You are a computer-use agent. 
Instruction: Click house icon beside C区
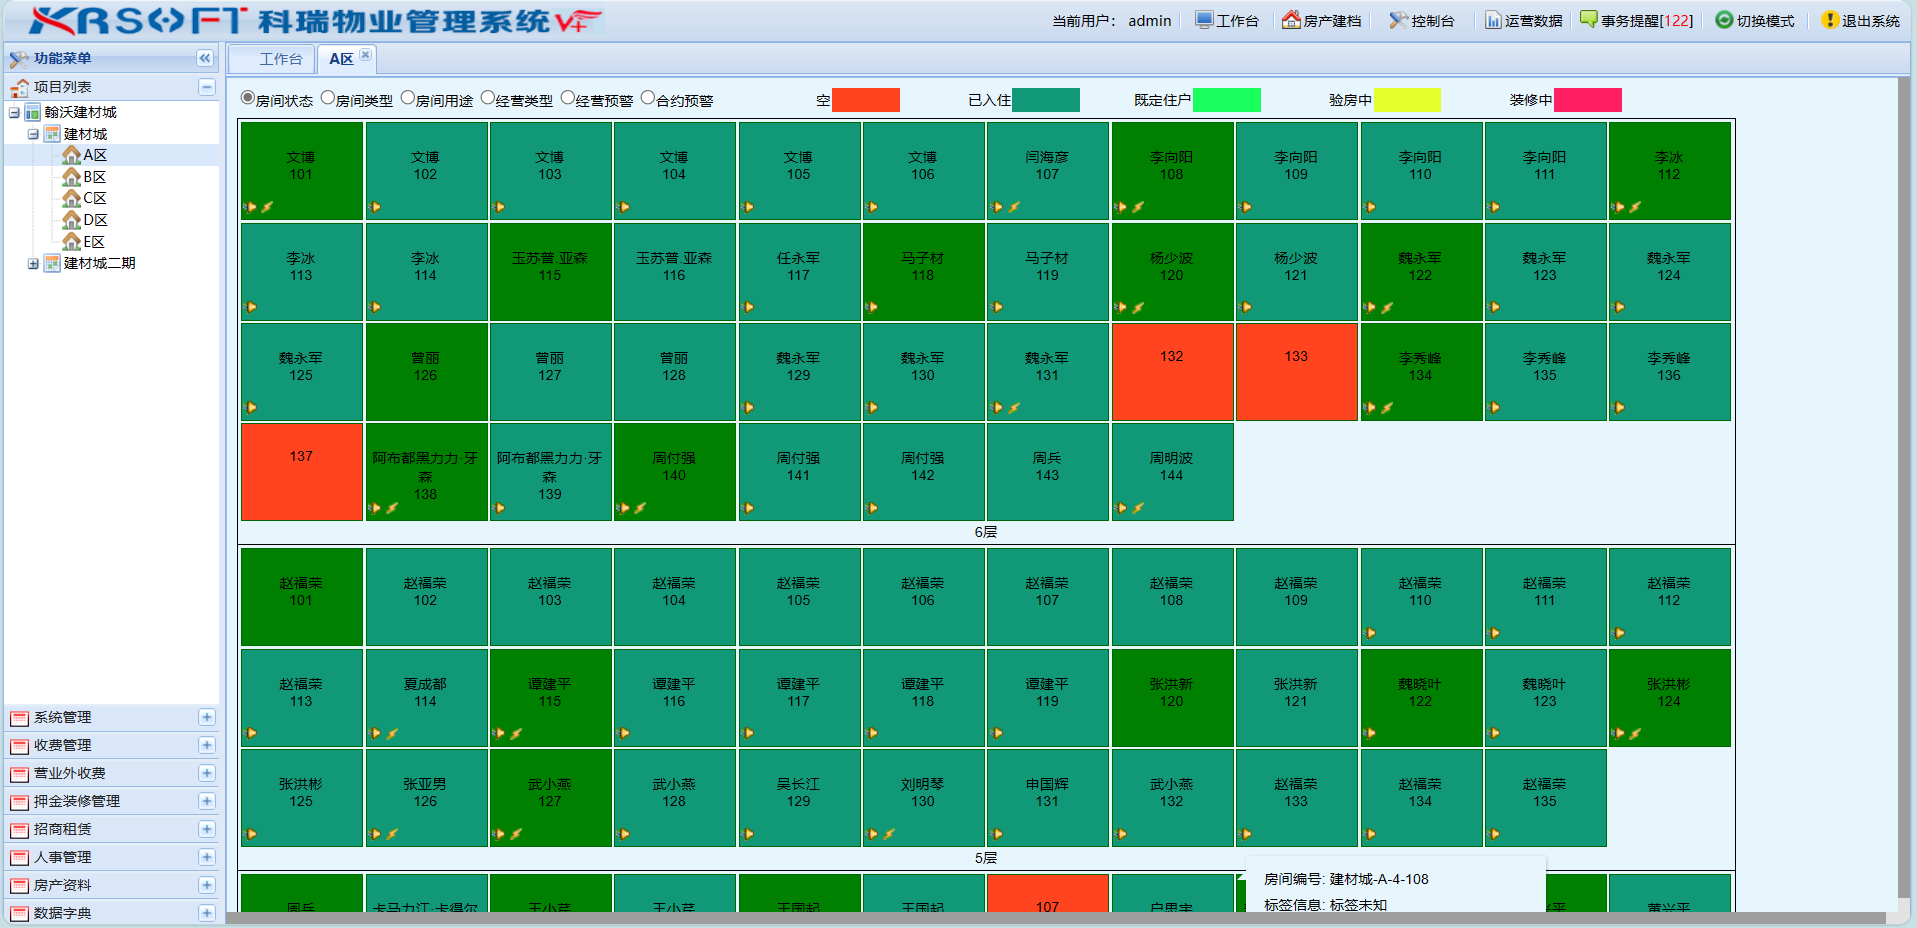(71, 198)
